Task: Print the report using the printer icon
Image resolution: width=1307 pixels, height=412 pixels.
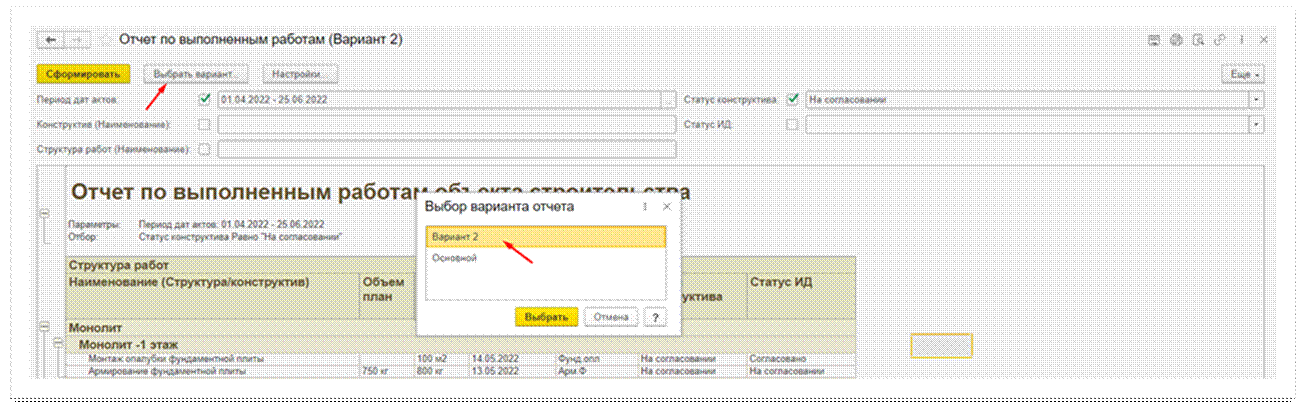Action: pyautogui.click(x=1176, y=41)
